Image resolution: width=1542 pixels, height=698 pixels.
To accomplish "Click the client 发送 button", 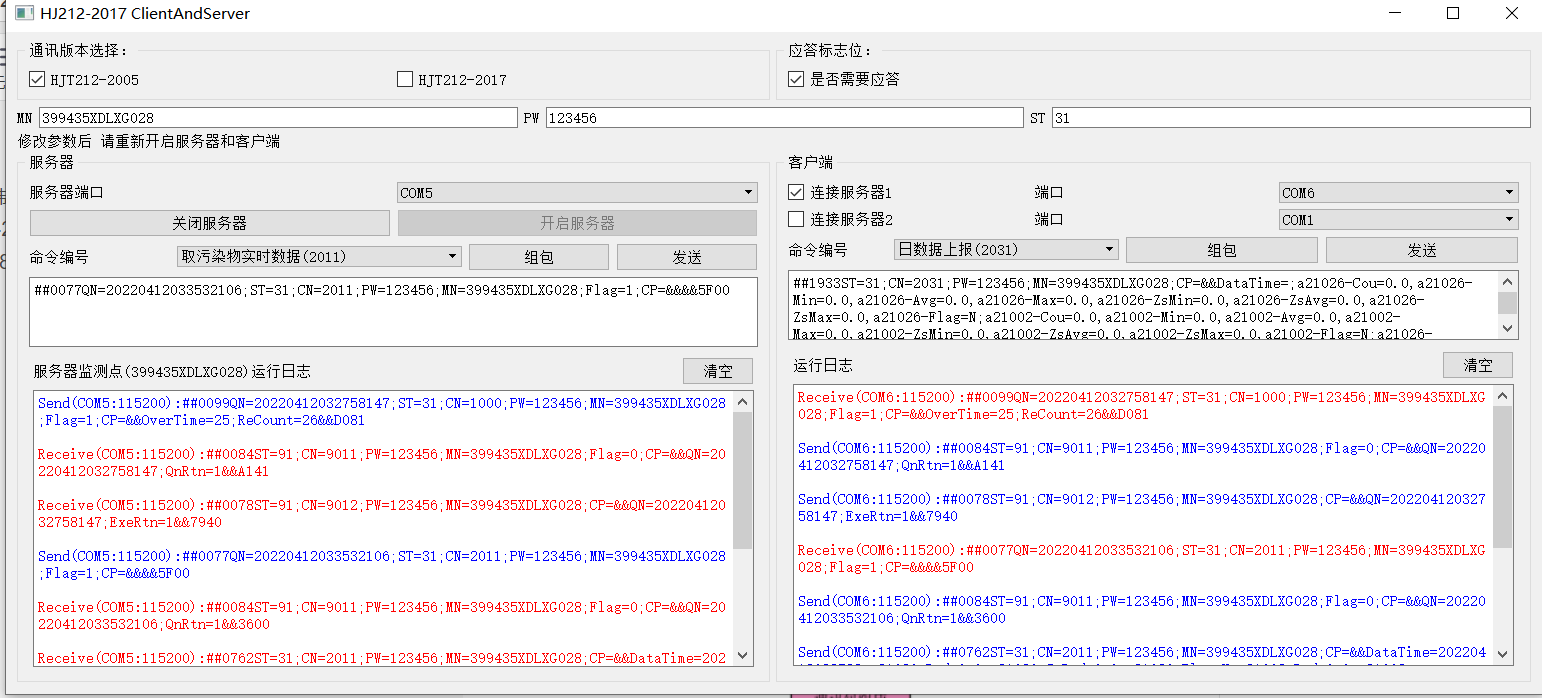I will tap(1421, 249).
